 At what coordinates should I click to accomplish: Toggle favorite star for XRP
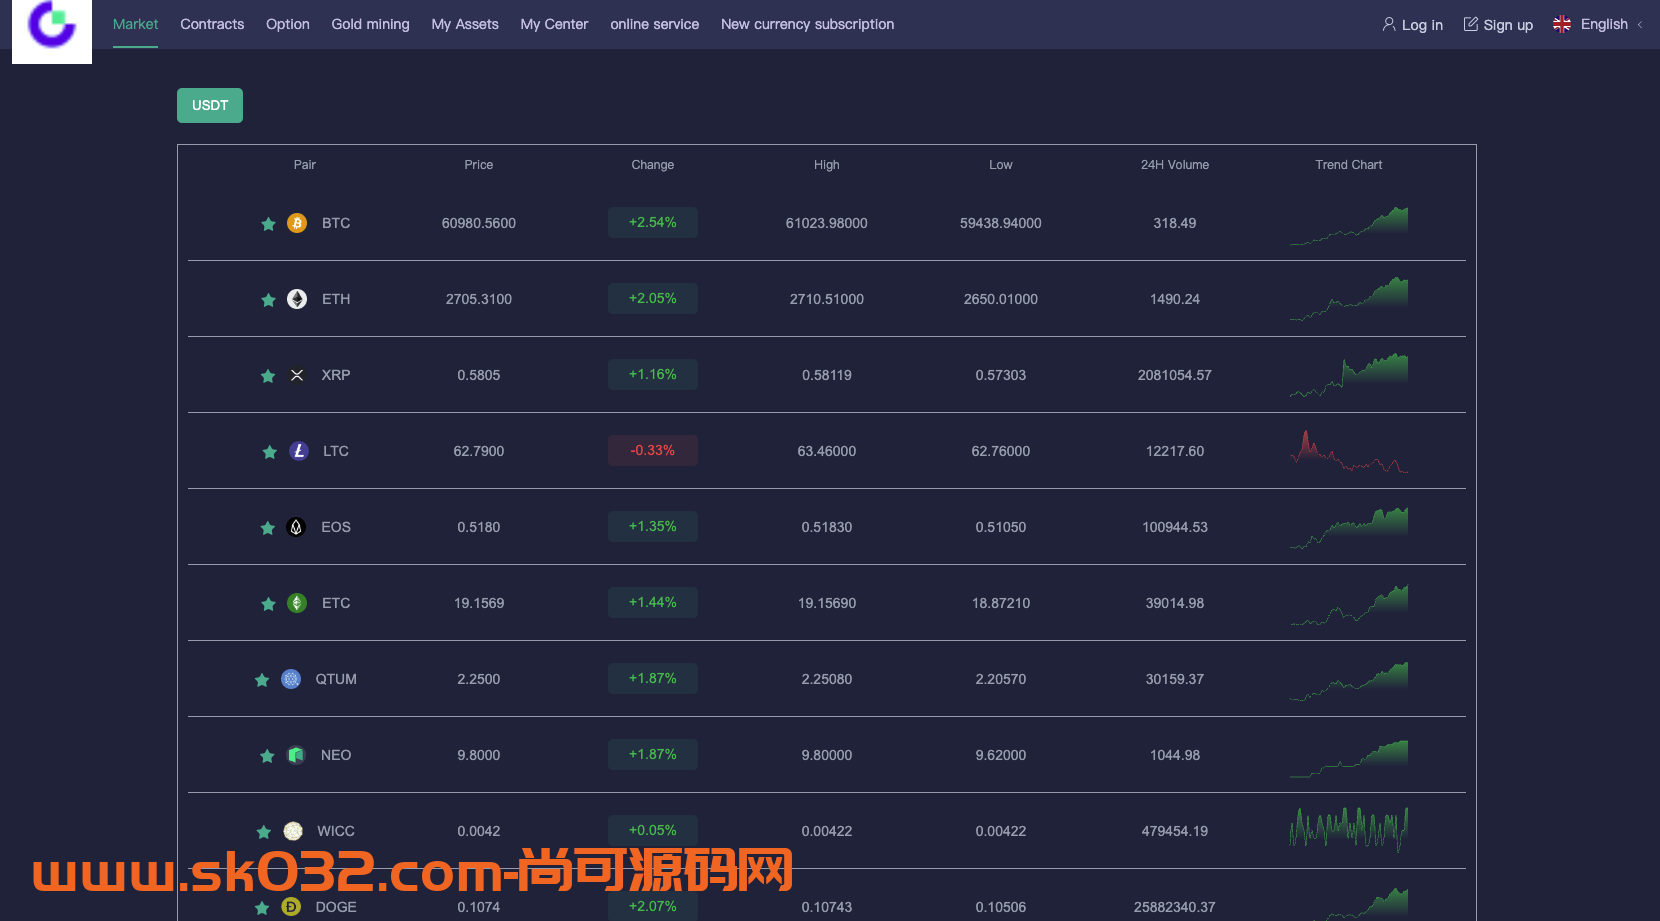pos(268,376)
